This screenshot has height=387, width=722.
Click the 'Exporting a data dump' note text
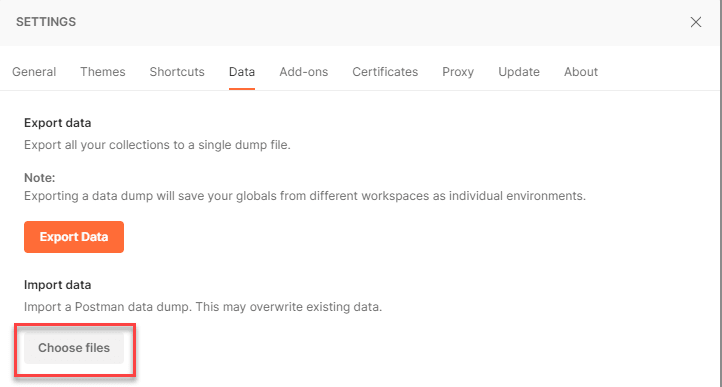(x=305, y=196)
